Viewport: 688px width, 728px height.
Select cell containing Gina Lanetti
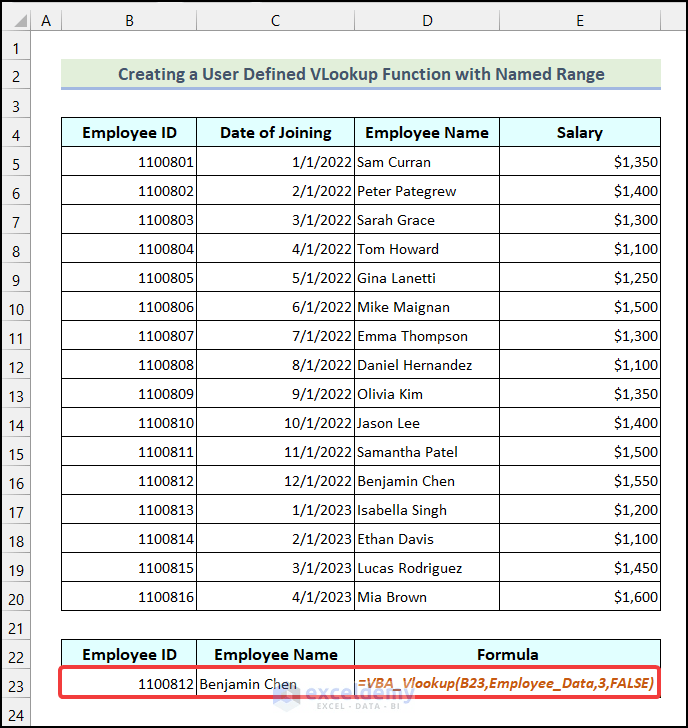(x=427, y=278)
